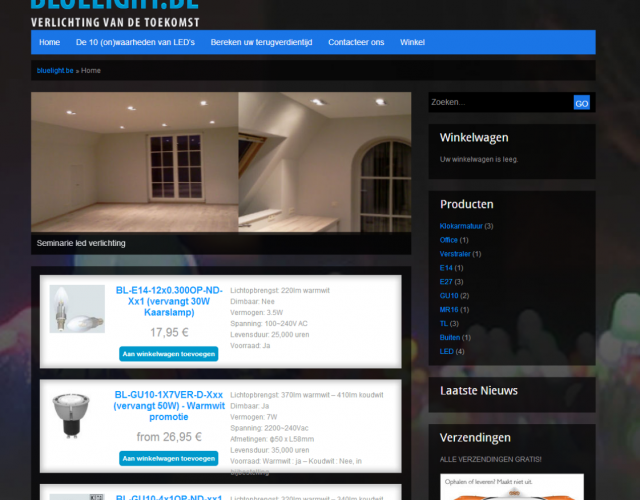Open the Ophalen of leveren shipping image
This screenshot has height=500, width=640.
click(x=512, y=487)
